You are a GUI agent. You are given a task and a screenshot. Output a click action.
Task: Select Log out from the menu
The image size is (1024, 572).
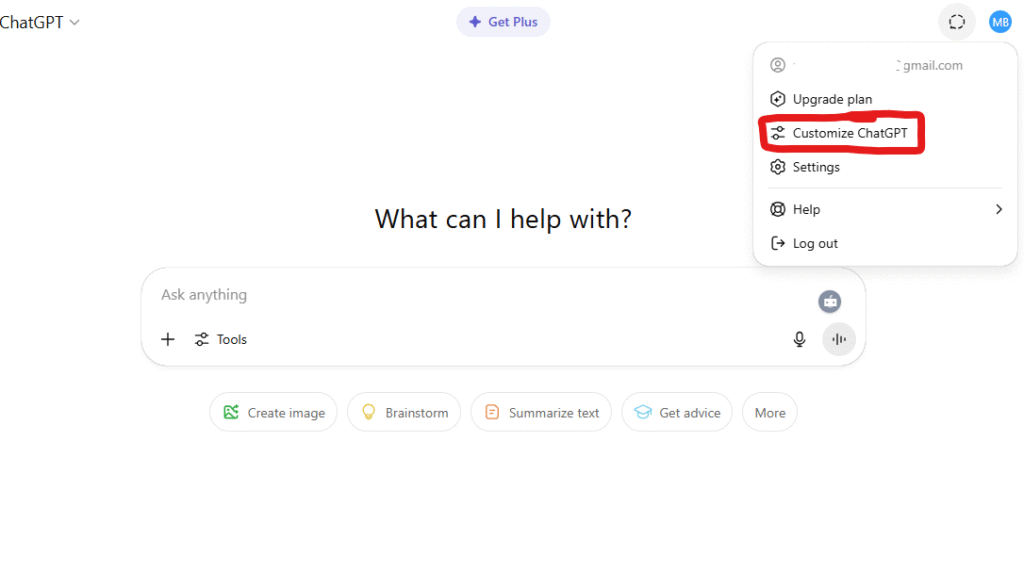point(885,244)
